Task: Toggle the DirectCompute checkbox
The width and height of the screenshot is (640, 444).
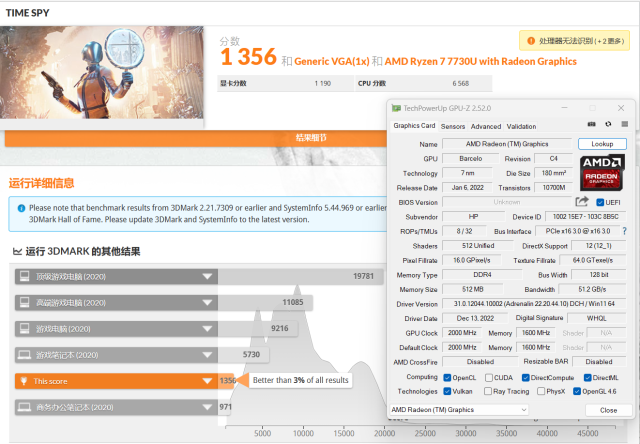Action: pyautogui.click(x=526, y=378)
